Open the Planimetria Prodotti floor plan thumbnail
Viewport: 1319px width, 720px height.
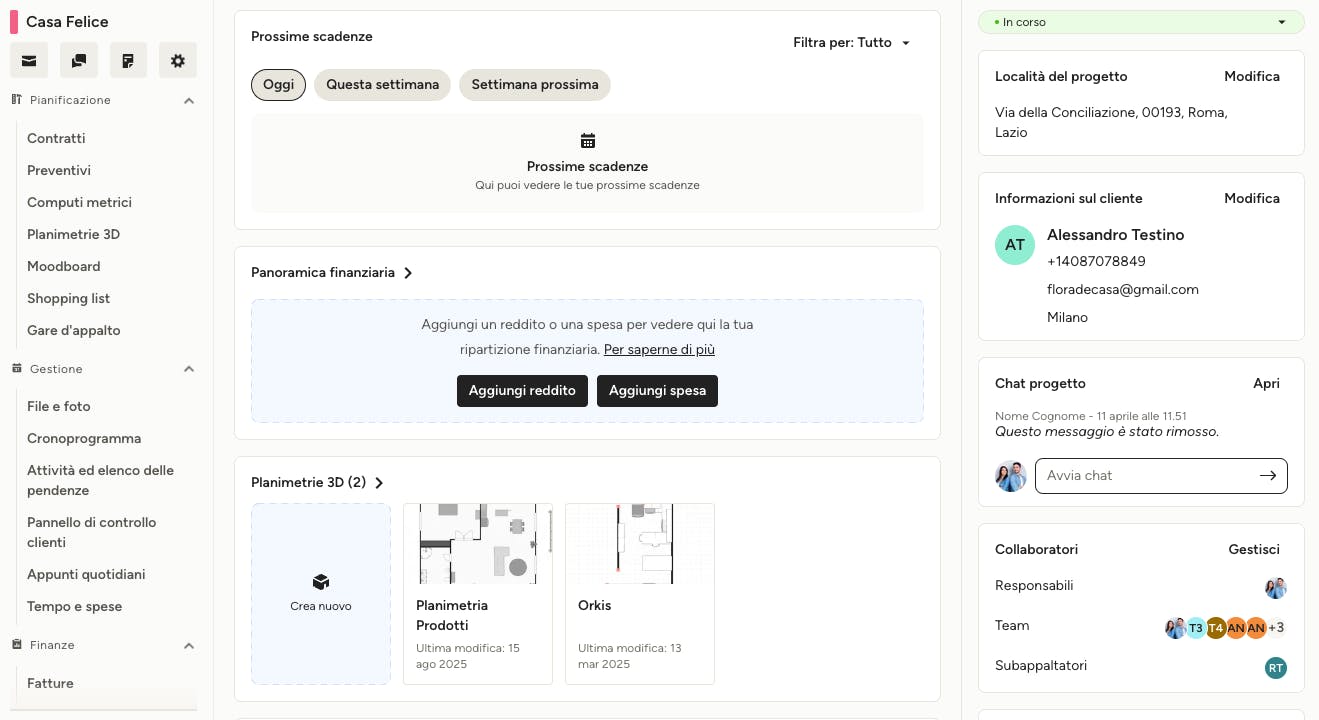coord(478,544)
